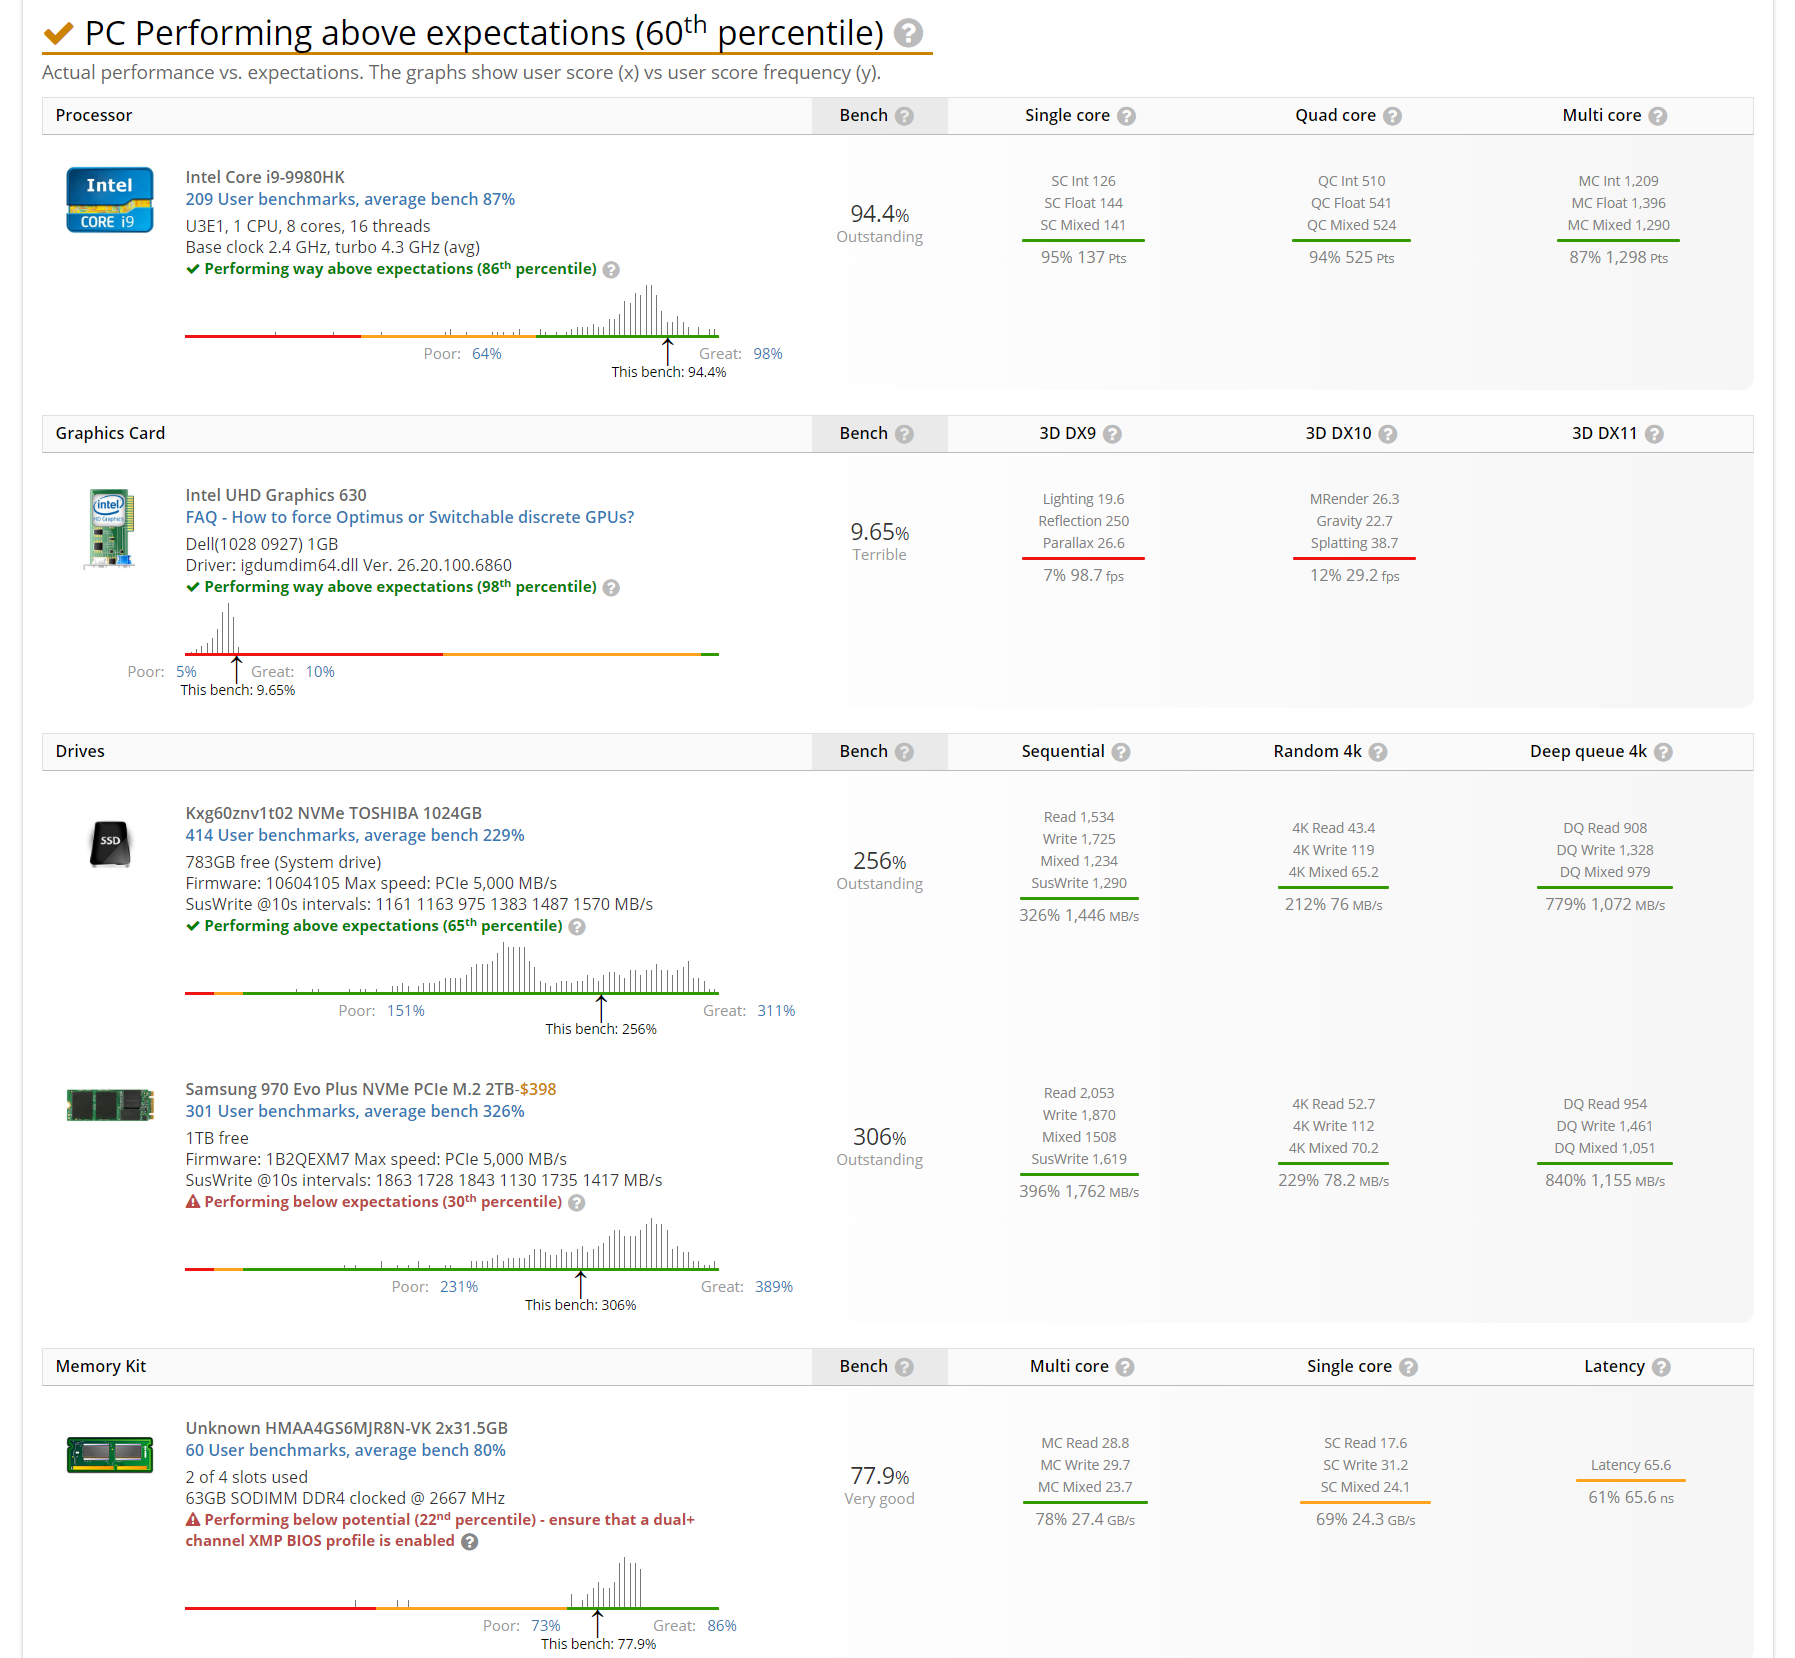Click the $398 price link
This screenshot has width=1795, height=1658.
(538, 1089)
